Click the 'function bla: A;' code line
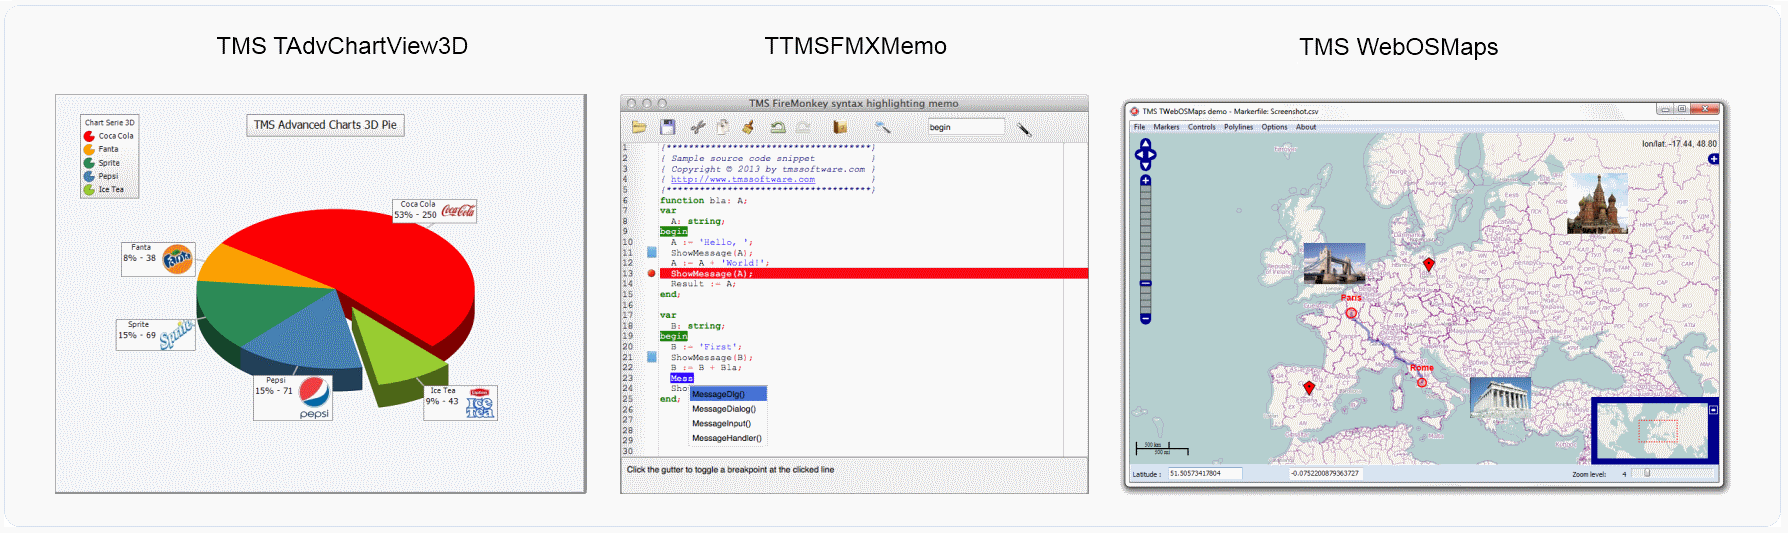The width and height of the screenshot is (1788, 533). pyautogui.click(x=704, y=200)
